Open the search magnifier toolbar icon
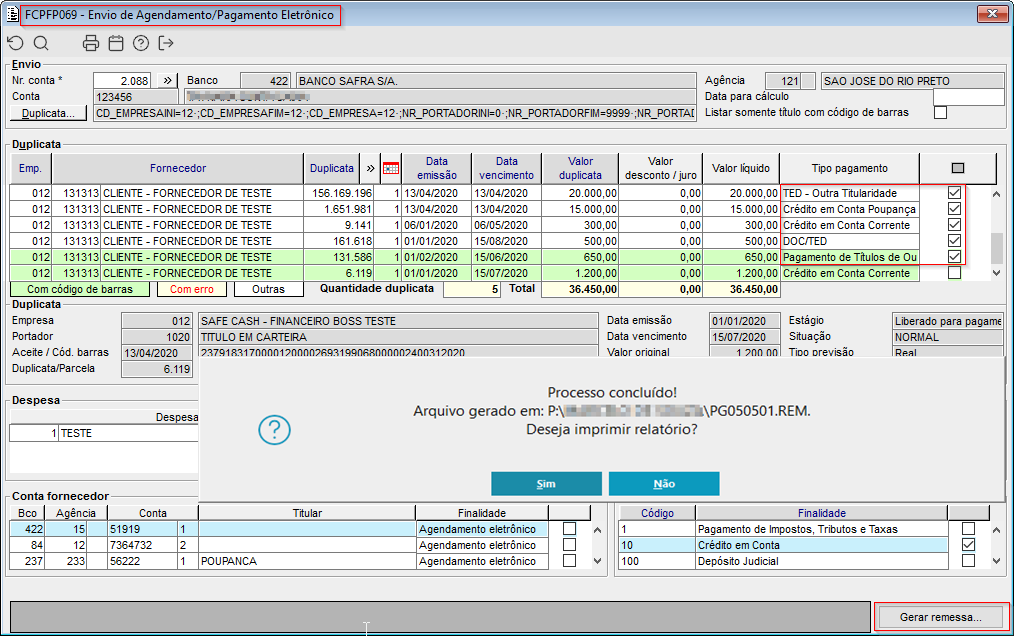 tap(41, 43)
